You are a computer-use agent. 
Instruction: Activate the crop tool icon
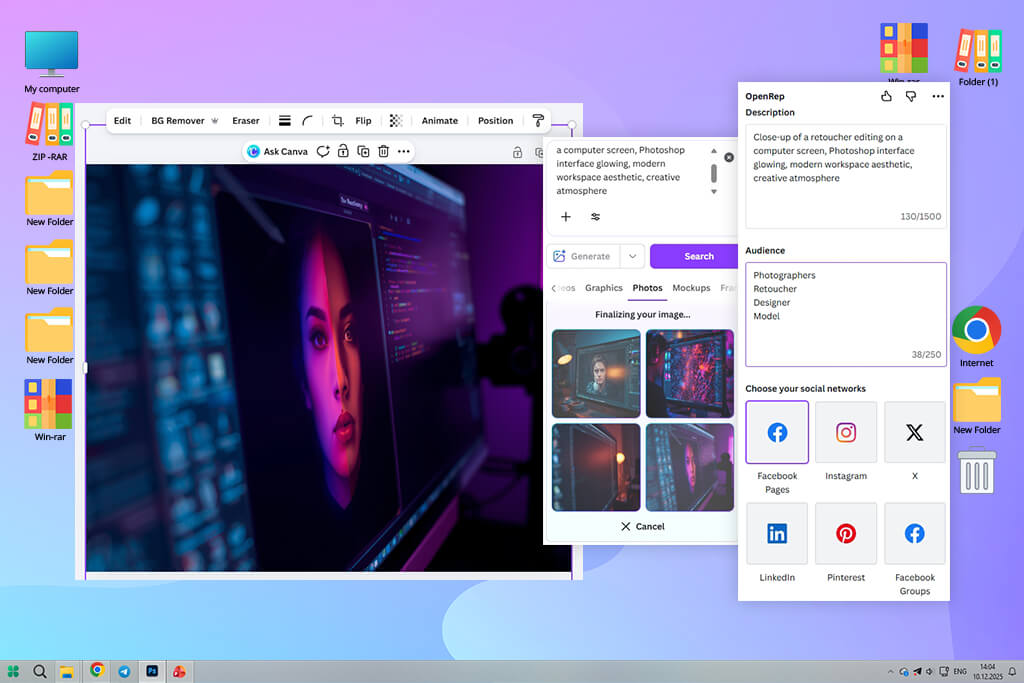click(338, 121)
